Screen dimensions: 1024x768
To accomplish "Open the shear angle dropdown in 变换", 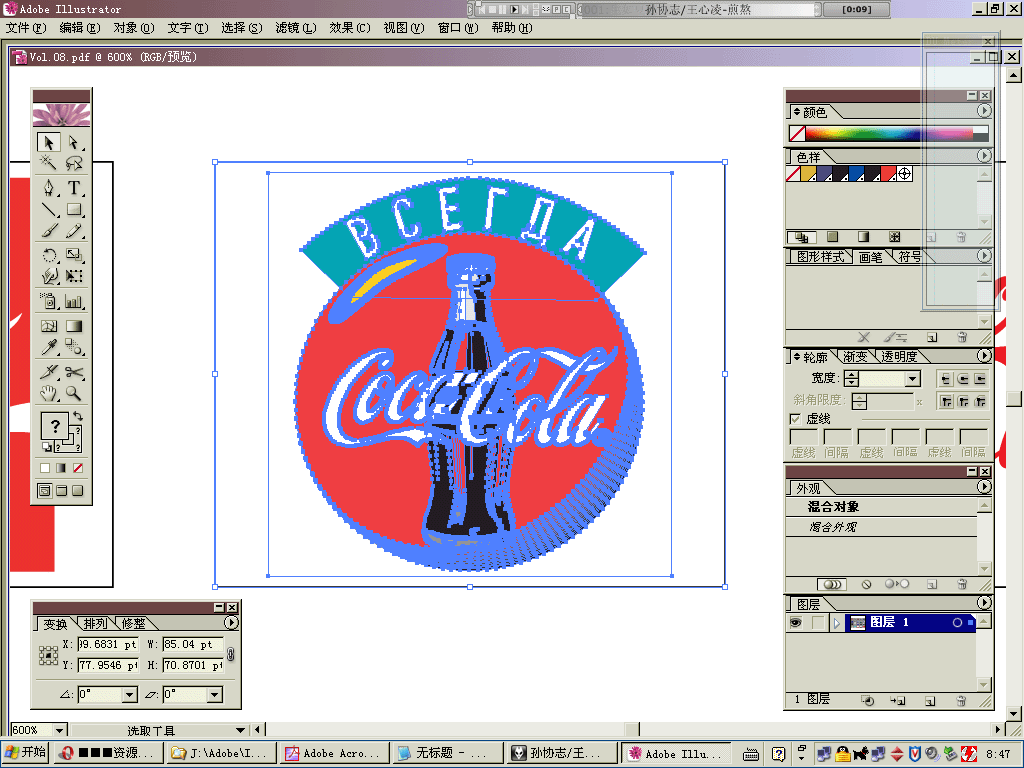I will 215,694.
